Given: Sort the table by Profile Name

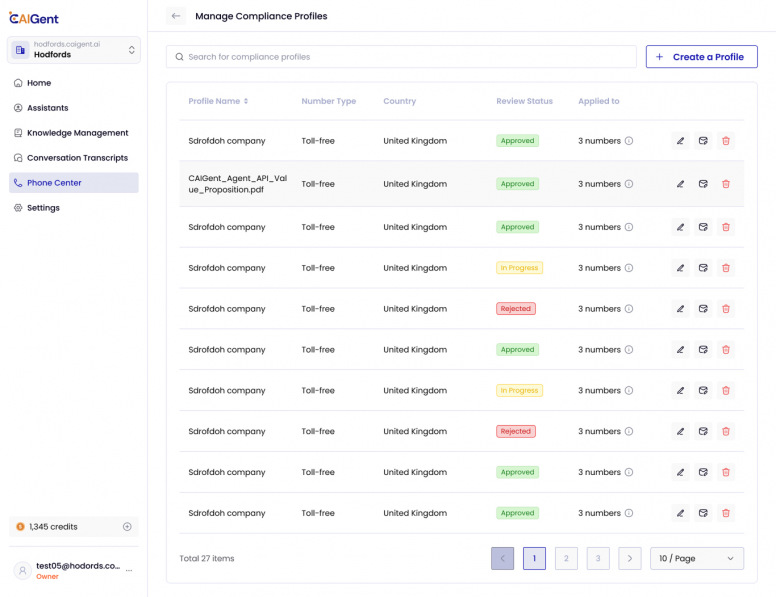Looking at the screenshot, I should point(246,101).
